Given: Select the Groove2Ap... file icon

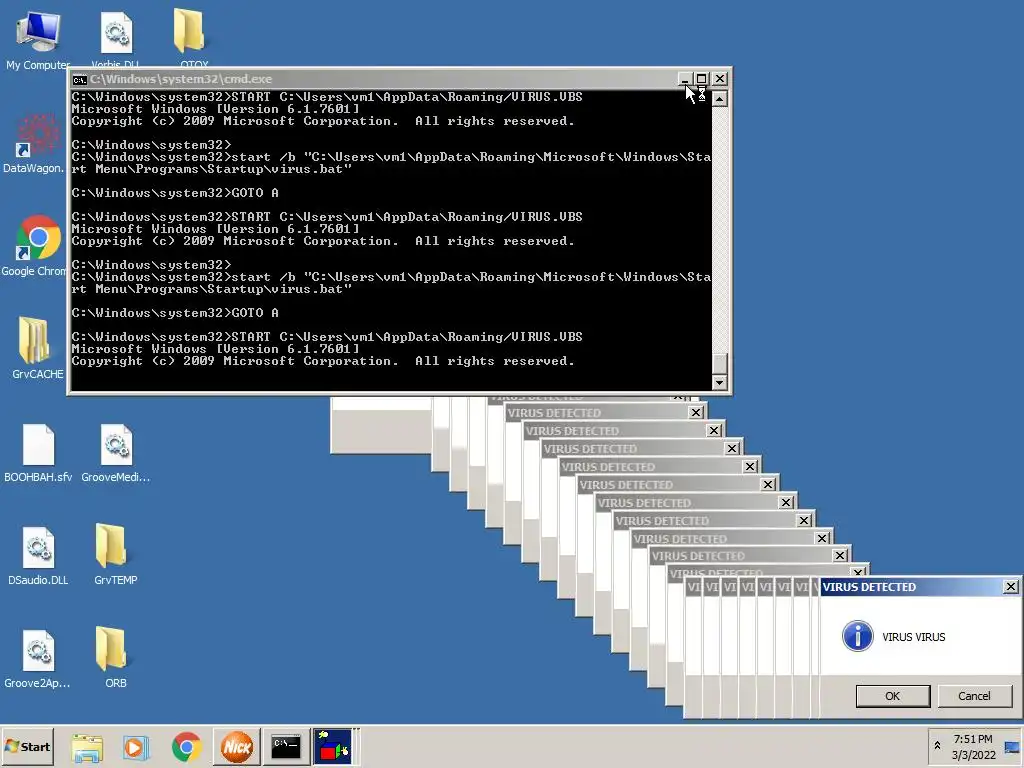Looking at the screenshot, I should pyautogui.click(x=37, y=658).
